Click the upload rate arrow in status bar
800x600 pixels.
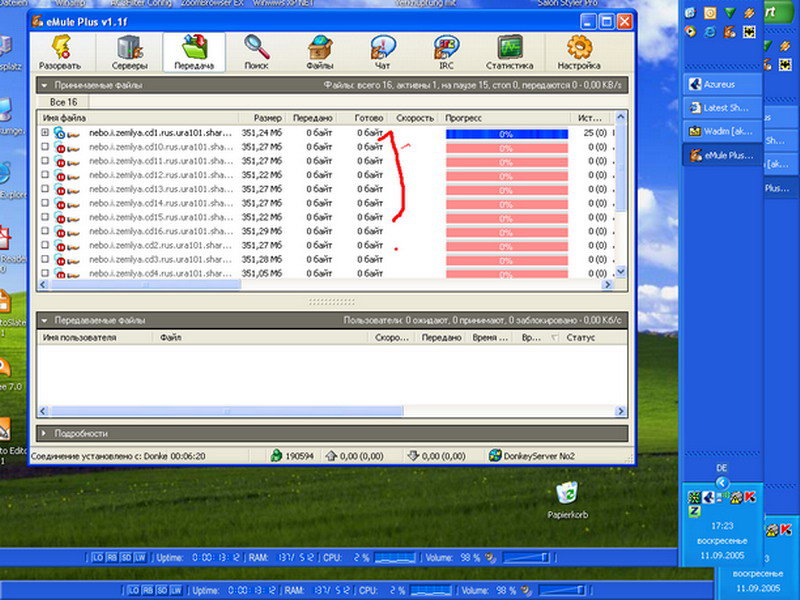click(331, 456)
